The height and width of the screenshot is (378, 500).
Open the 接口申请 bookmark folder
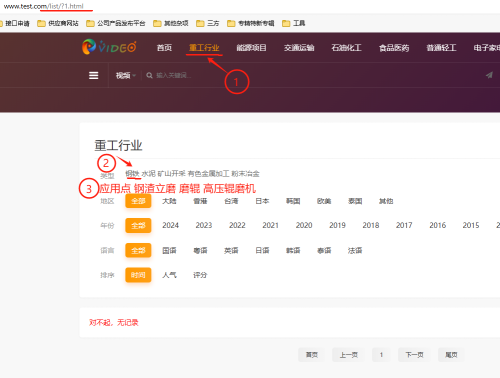pyautogui.click(x=15, y=23)
